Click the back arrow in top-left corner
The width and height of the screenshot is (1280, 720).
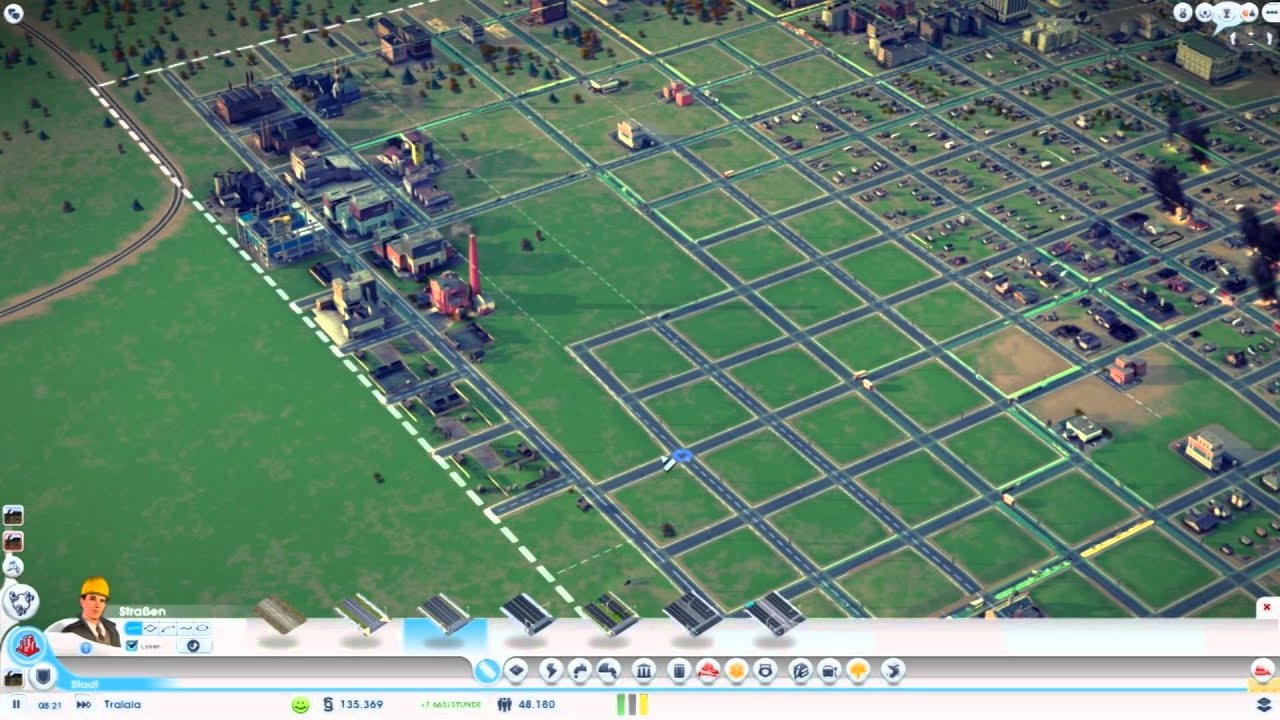(14, 12)
